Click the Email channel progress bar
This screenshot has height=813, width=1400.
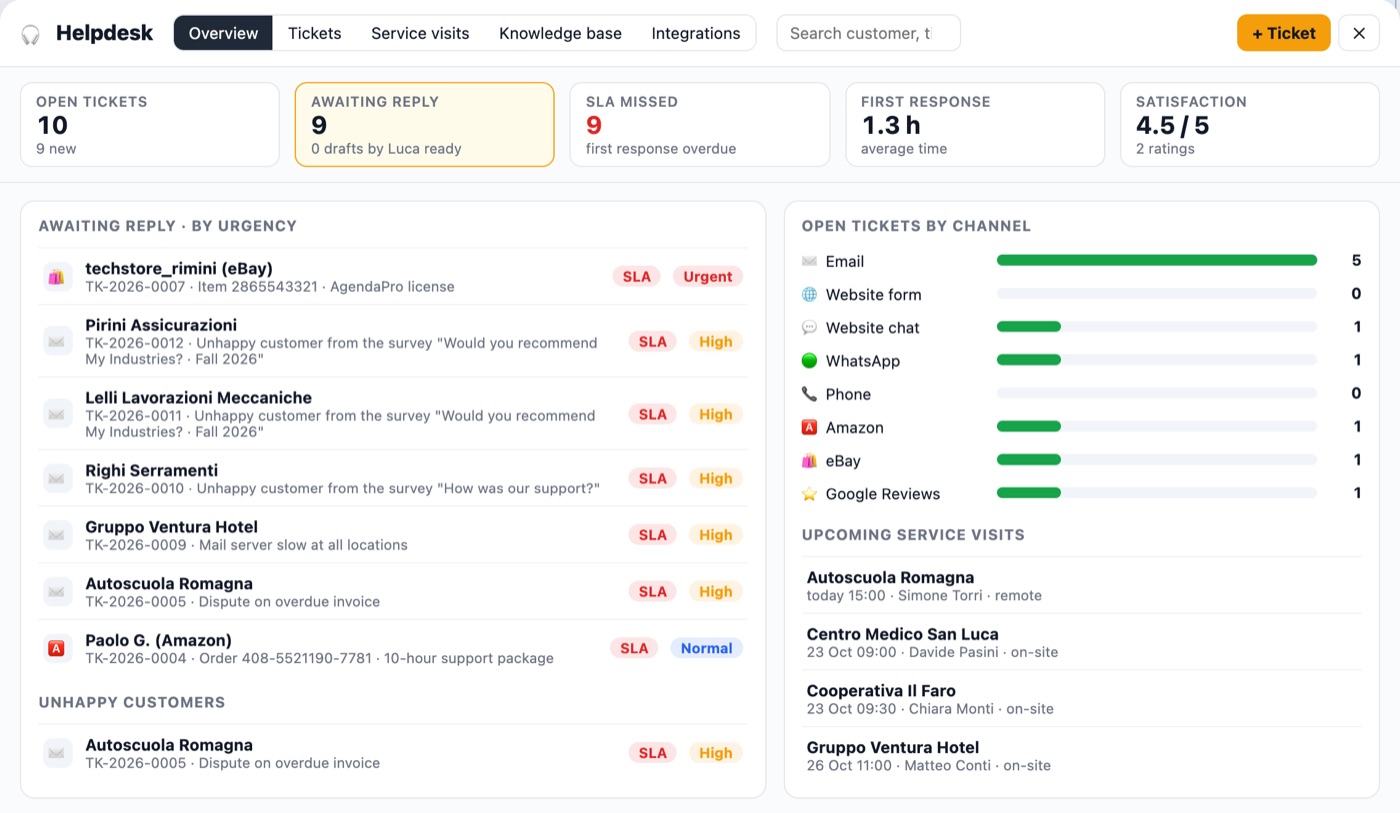[x=1157, y=261]
